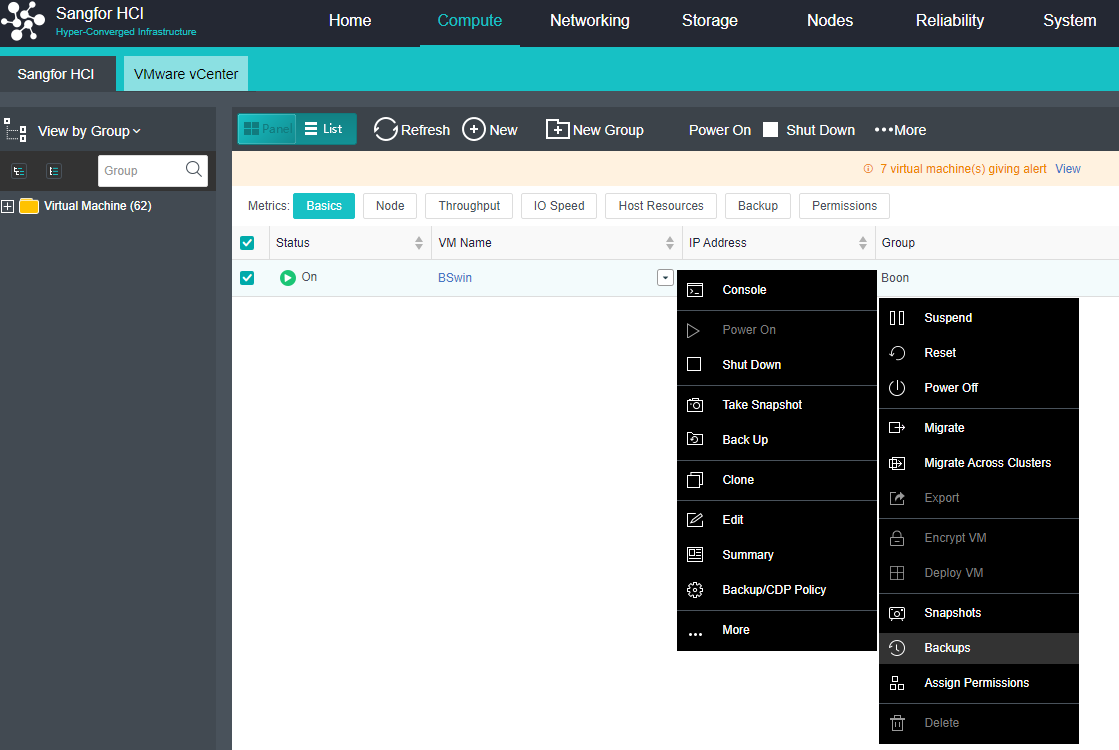Open the View by Group dropdown

click(x=89, y=131)
